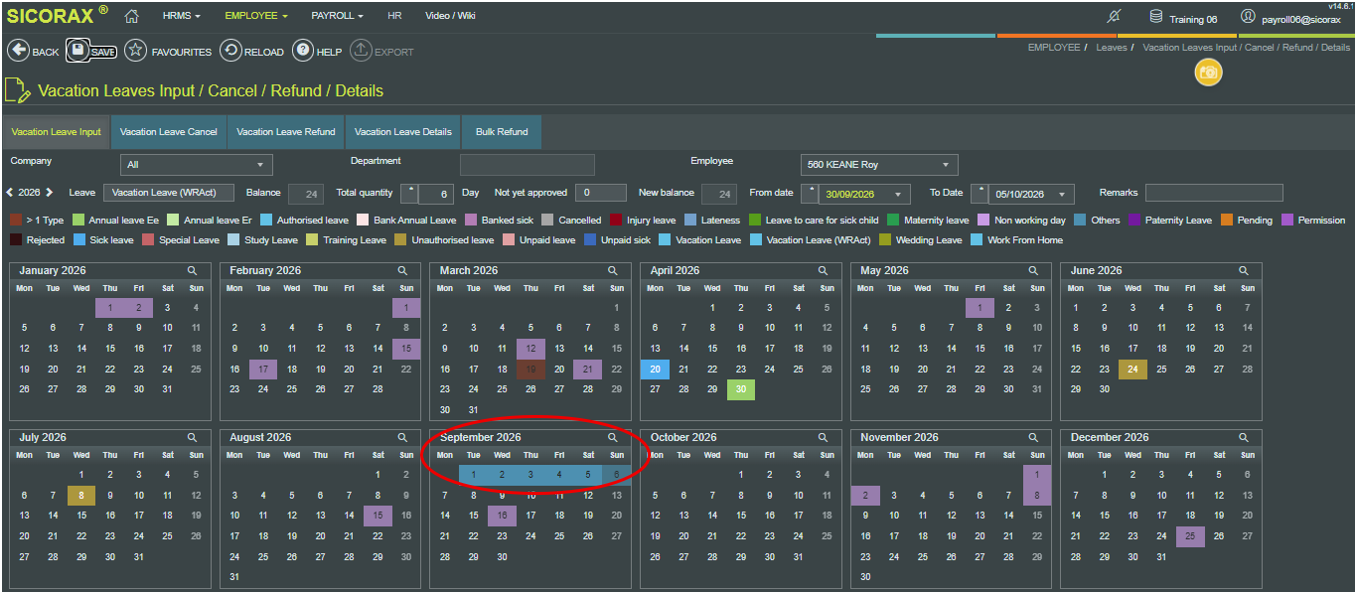This screenshot has width=1357, height=592.
Task: Zoom into January 2026 with magnifier
Action: click(191, 270)
